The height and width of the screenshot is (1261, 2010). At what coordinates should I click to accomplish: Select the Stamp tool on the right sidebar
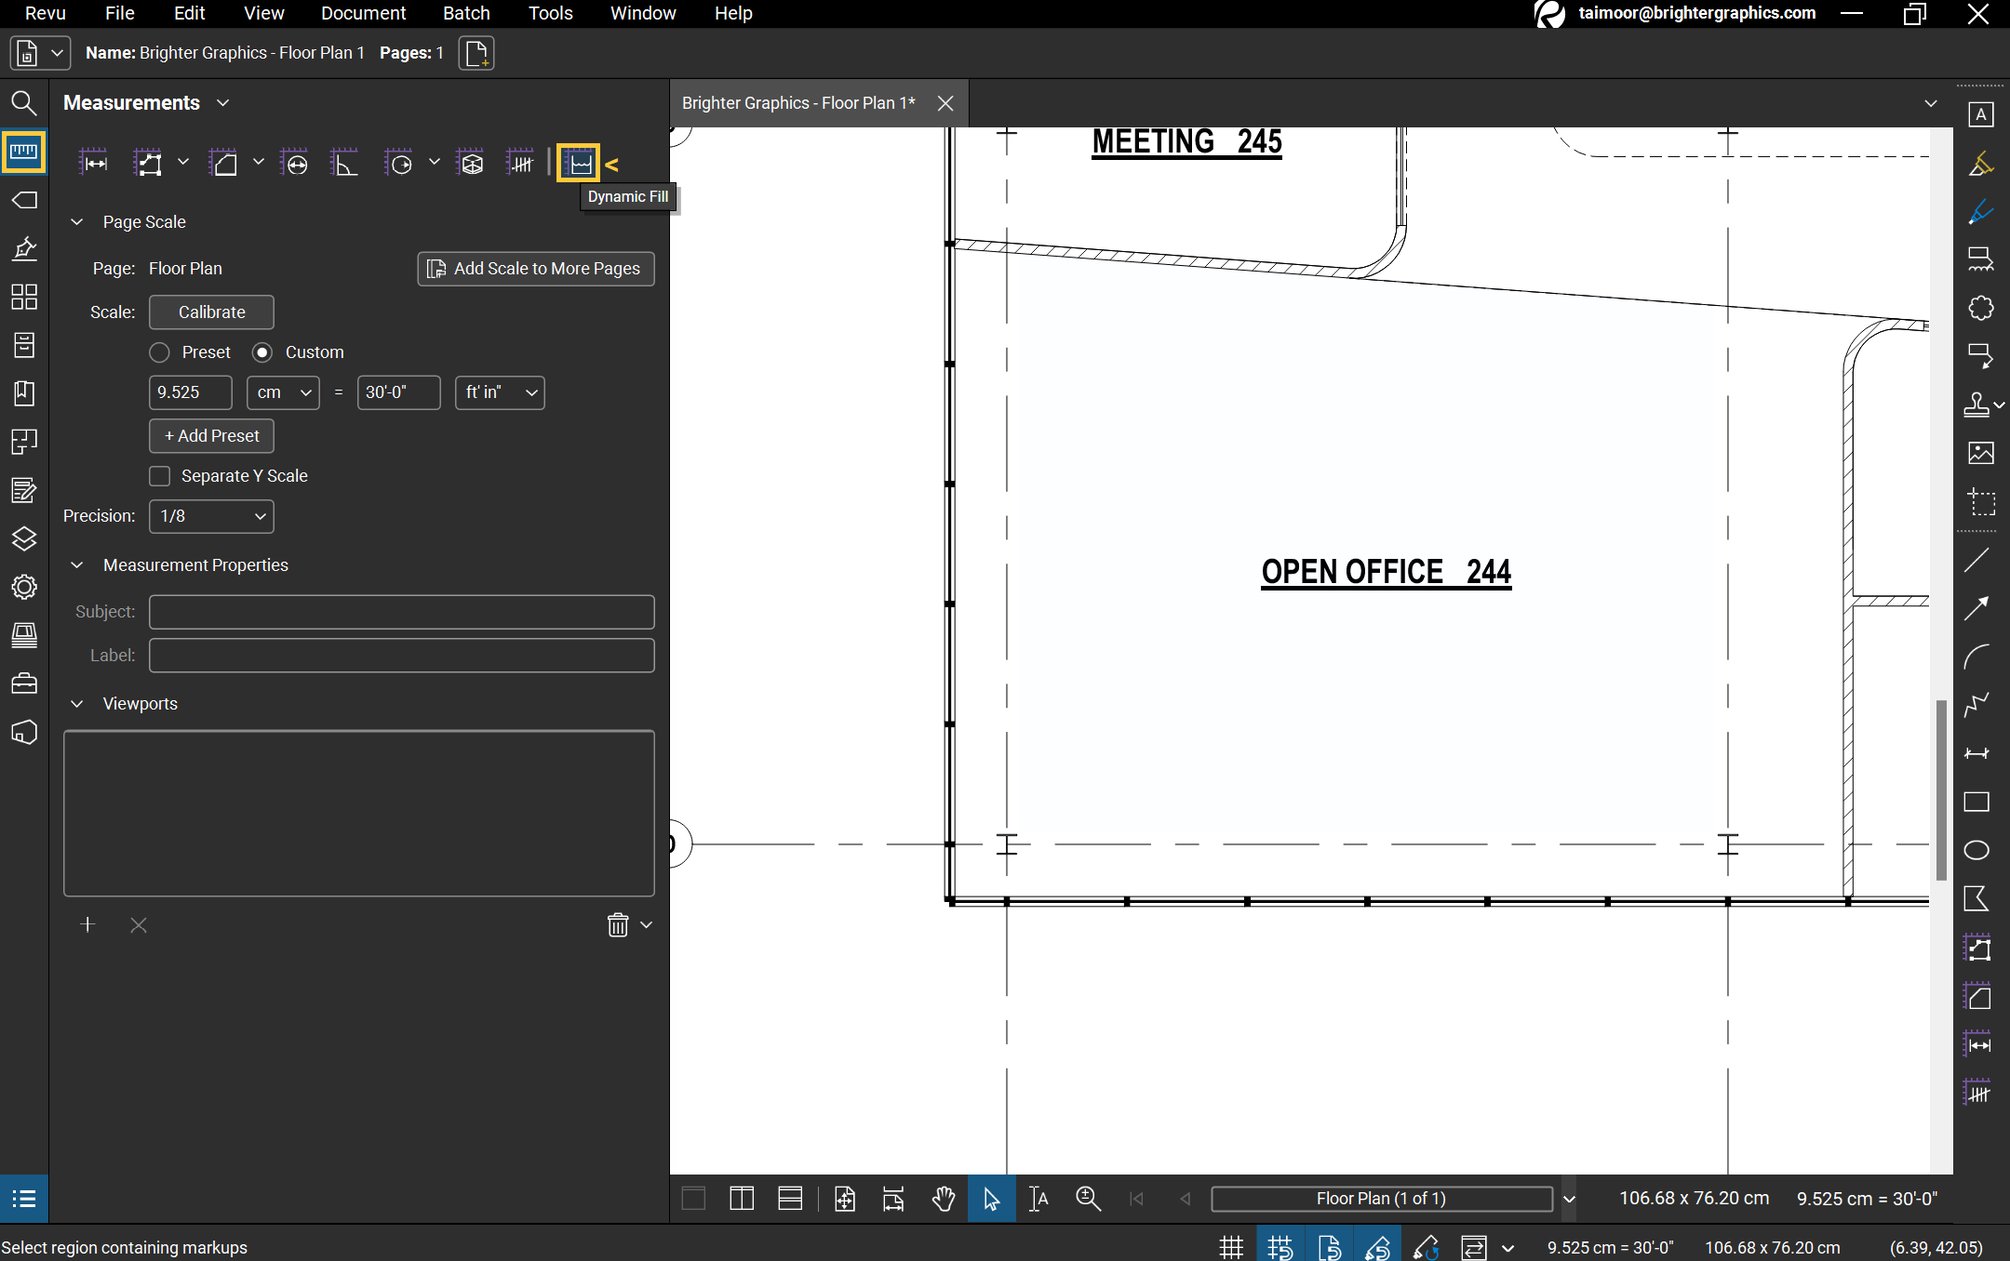pyautogui.click(x=1978, y=405)
